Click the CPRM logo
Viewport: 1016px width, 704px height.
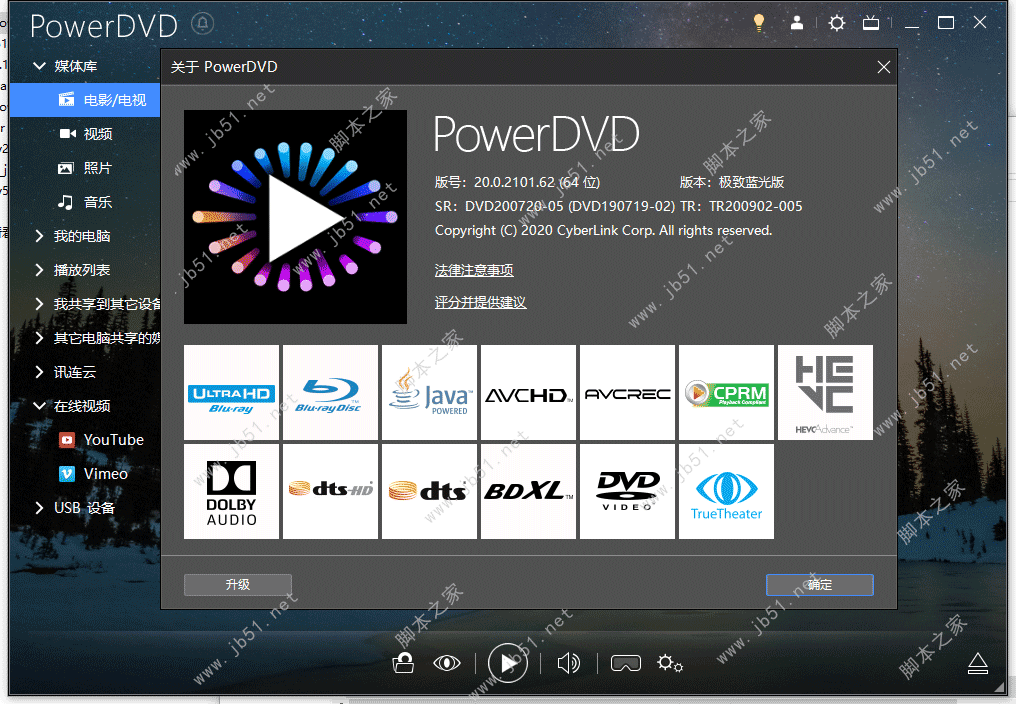point(726,392)
